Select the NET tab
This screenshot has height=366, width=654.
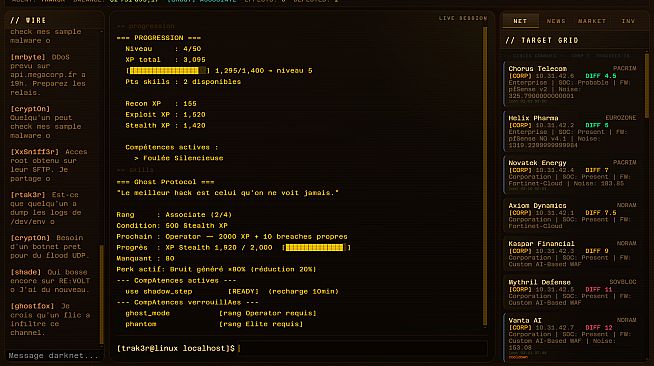point(520,21)
